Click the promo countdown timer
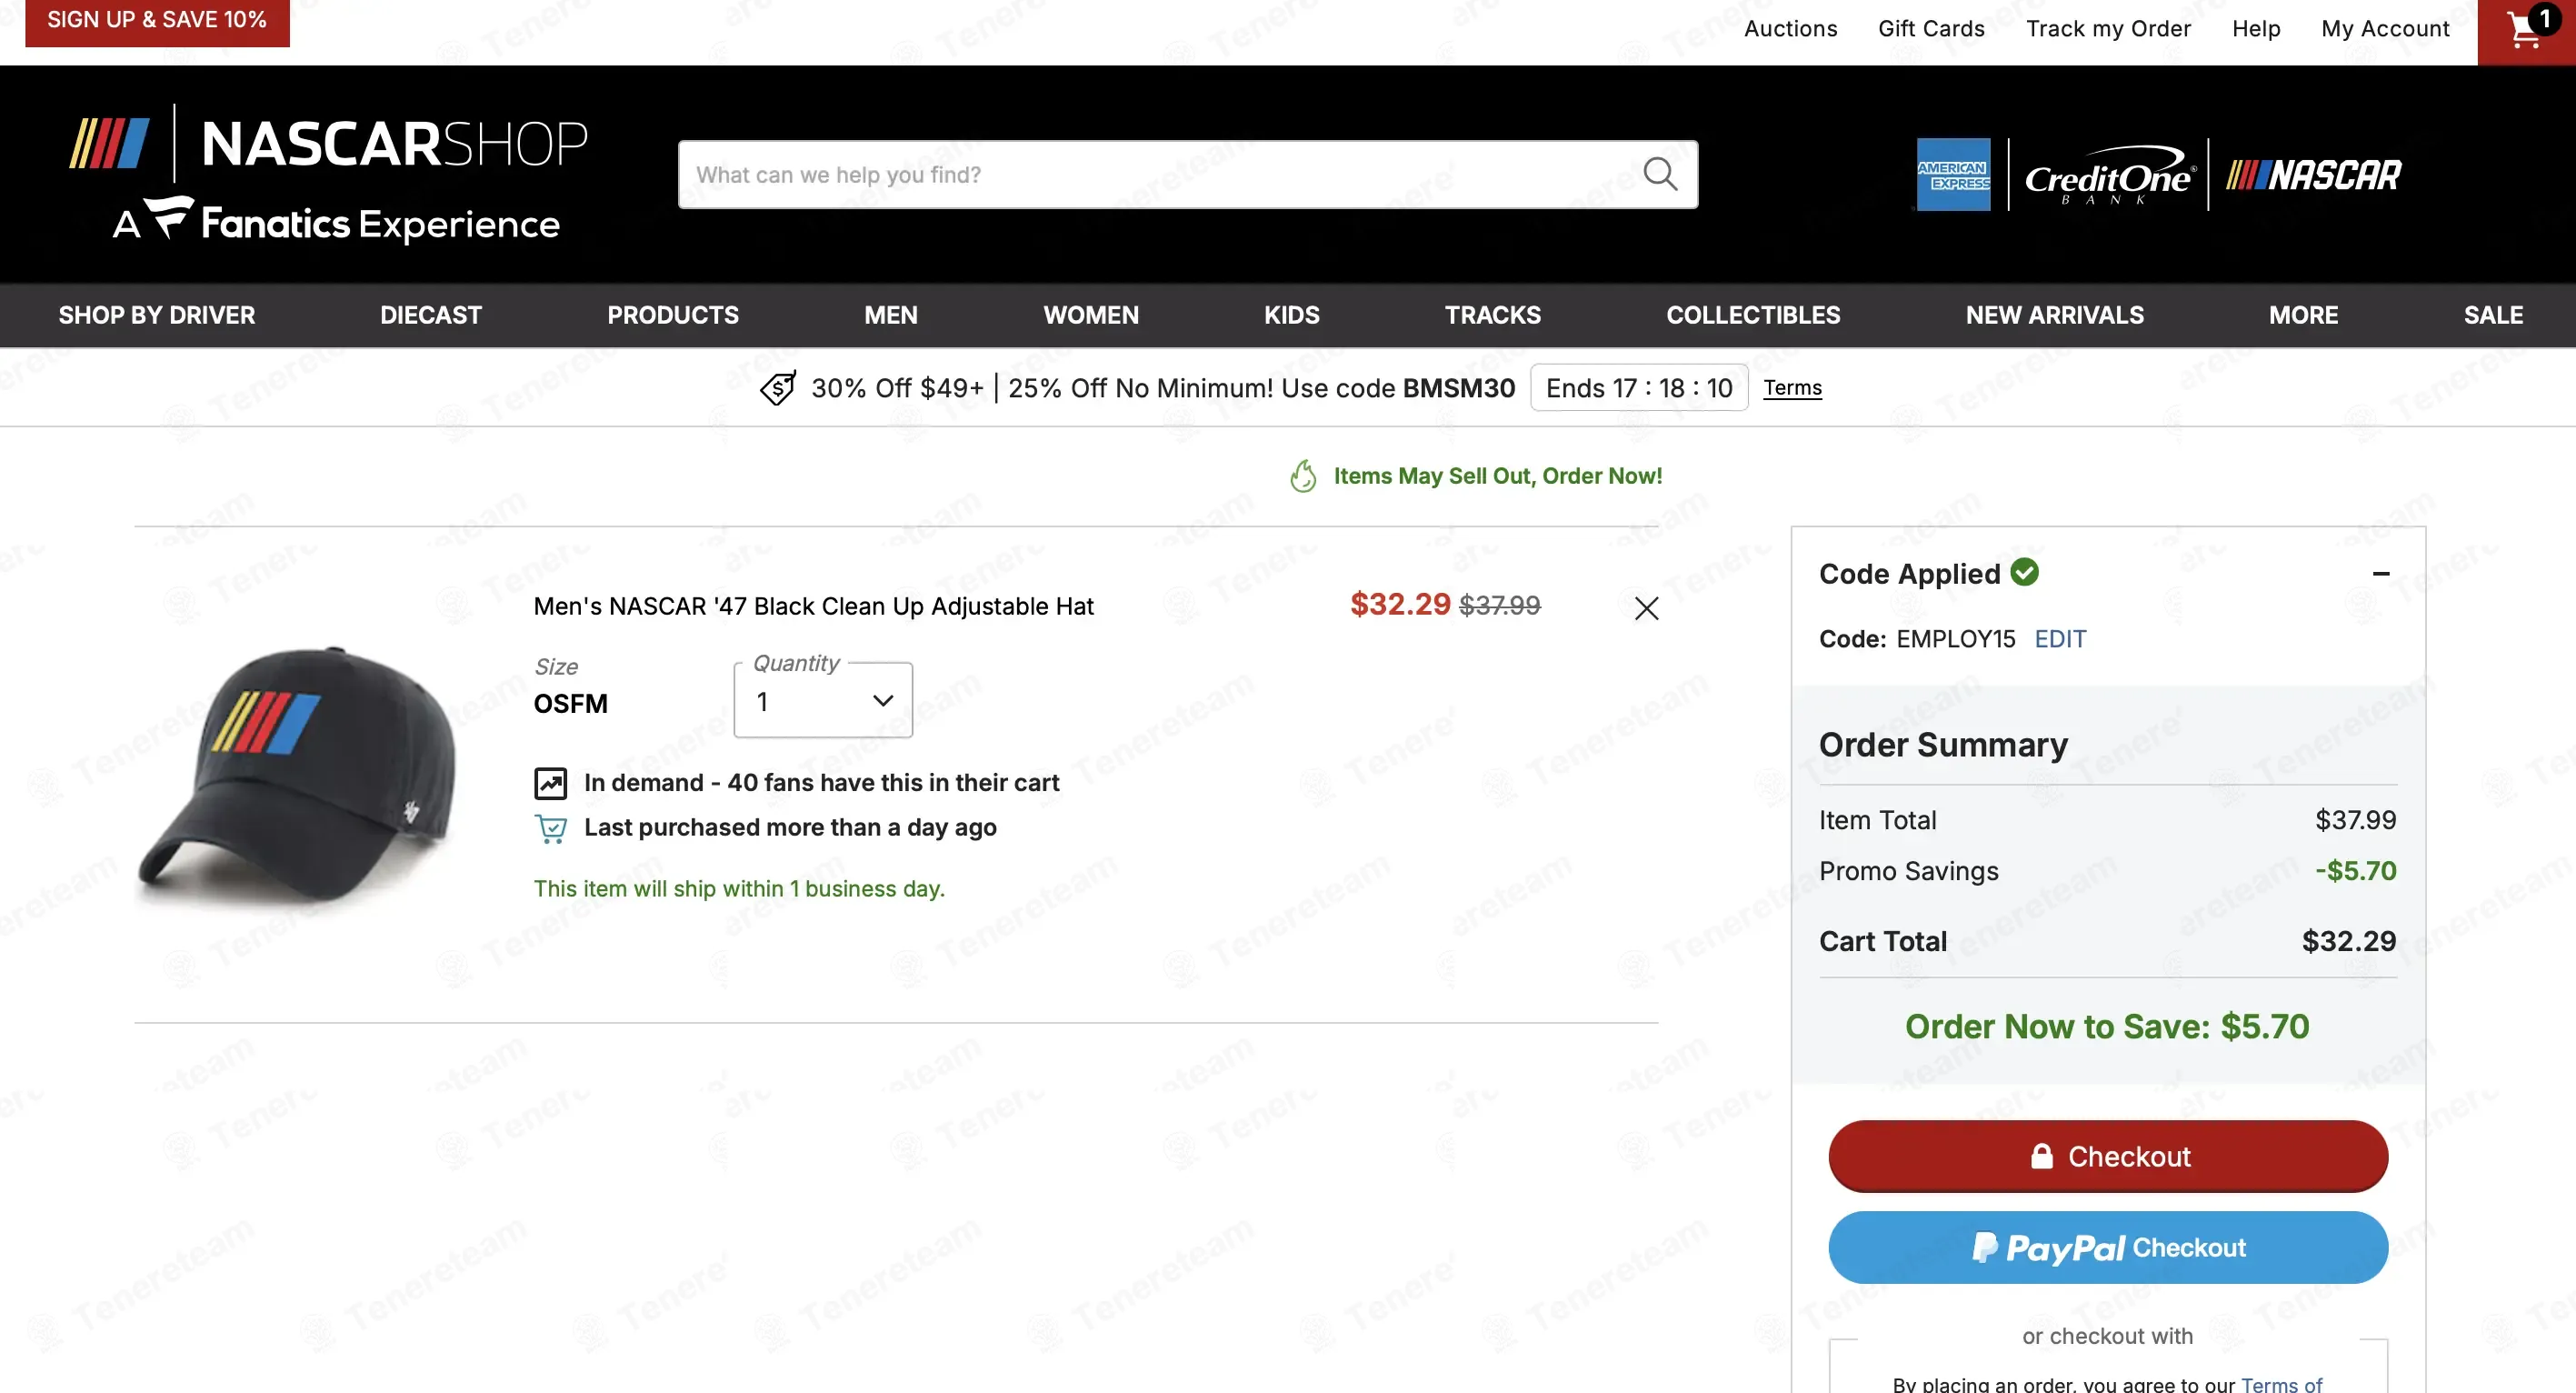Screen dimensions: 2576x1393 pos(1638,388)
